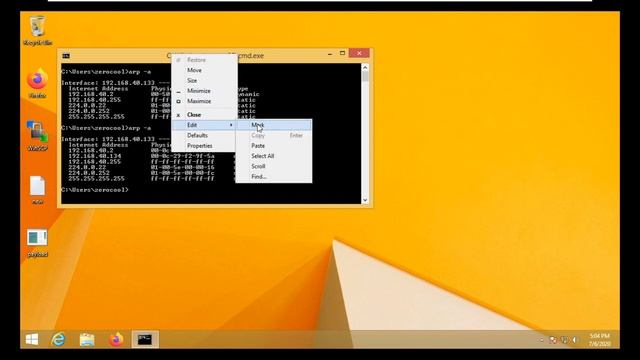Choose Scroll in the Edit submenu
Image resolution: width=640 pixels, height=360 pixels.
coord(273,166)
